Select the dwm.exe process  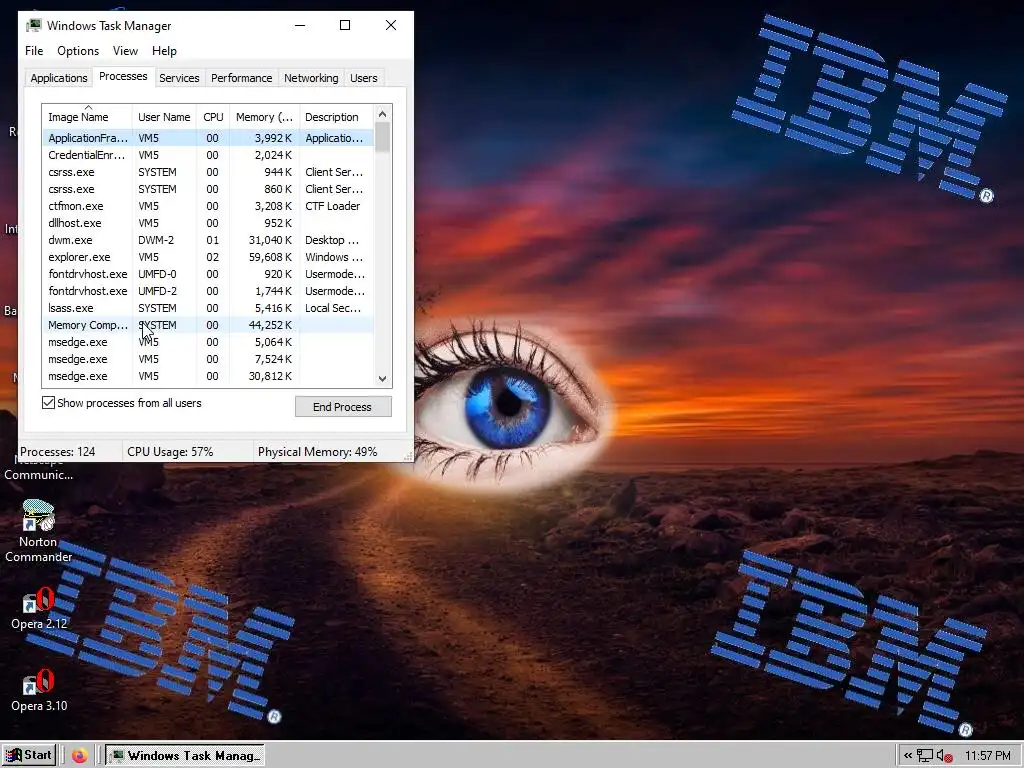[x=208, y=240]
